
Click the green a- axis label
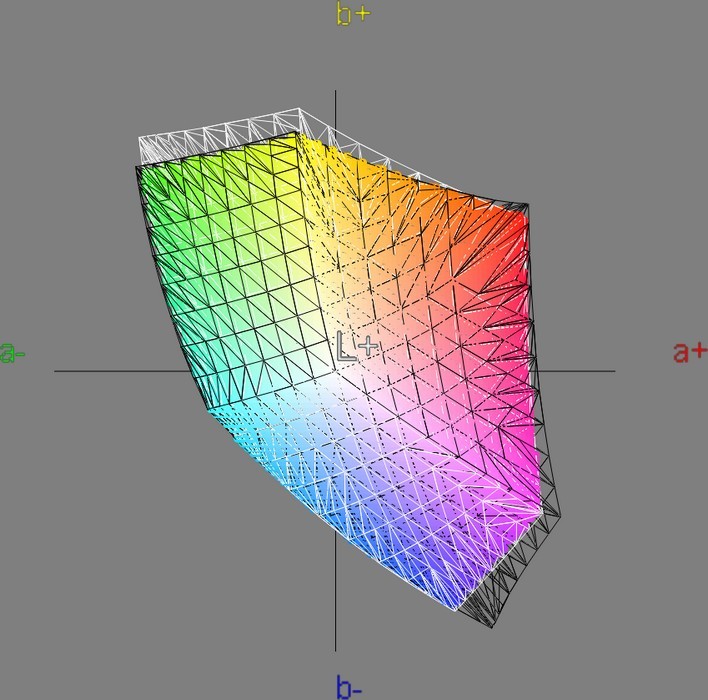point(12,353)
